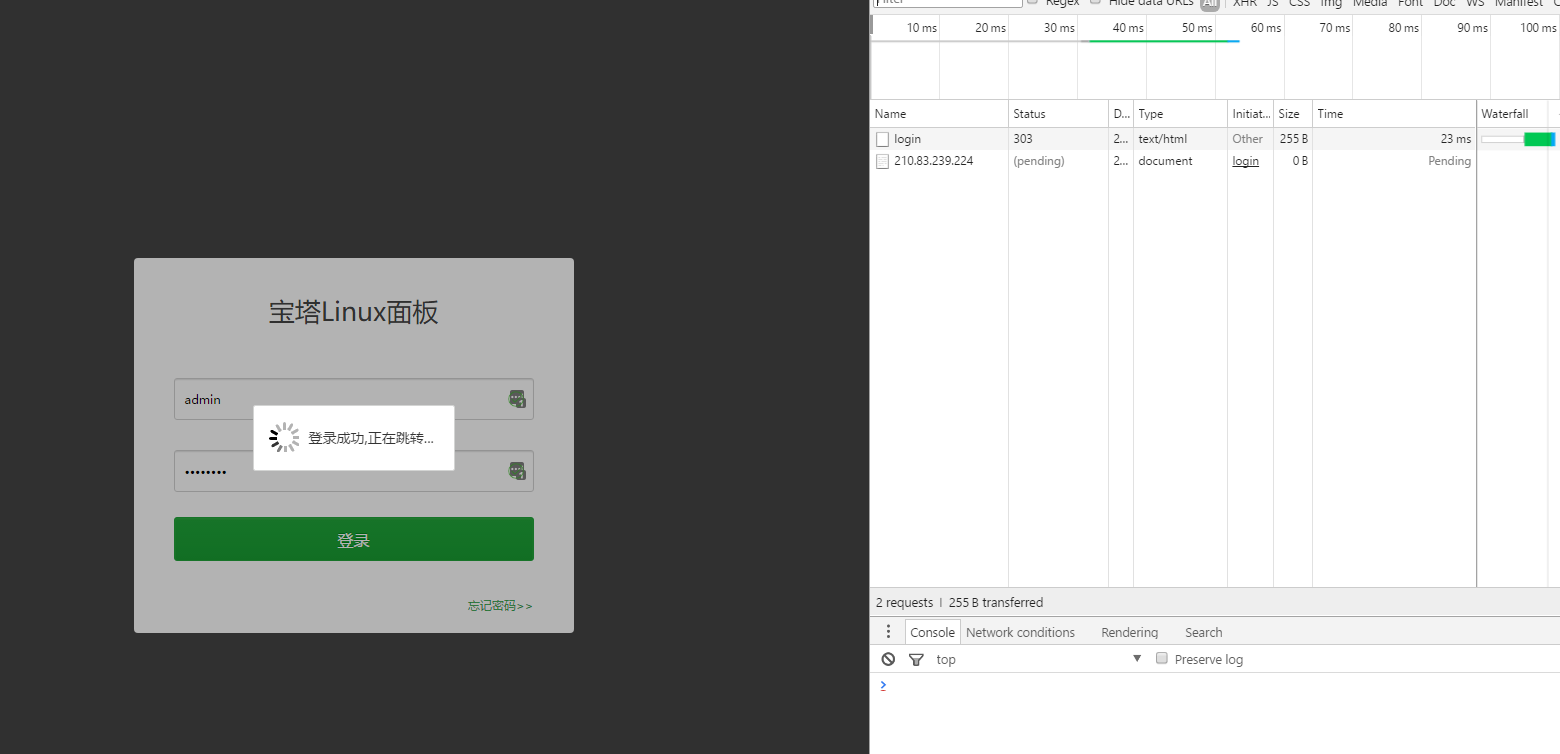Select the '210.83.239.224' request name
The height and width of the screenshot is (754, 1560).
[933, 161]
